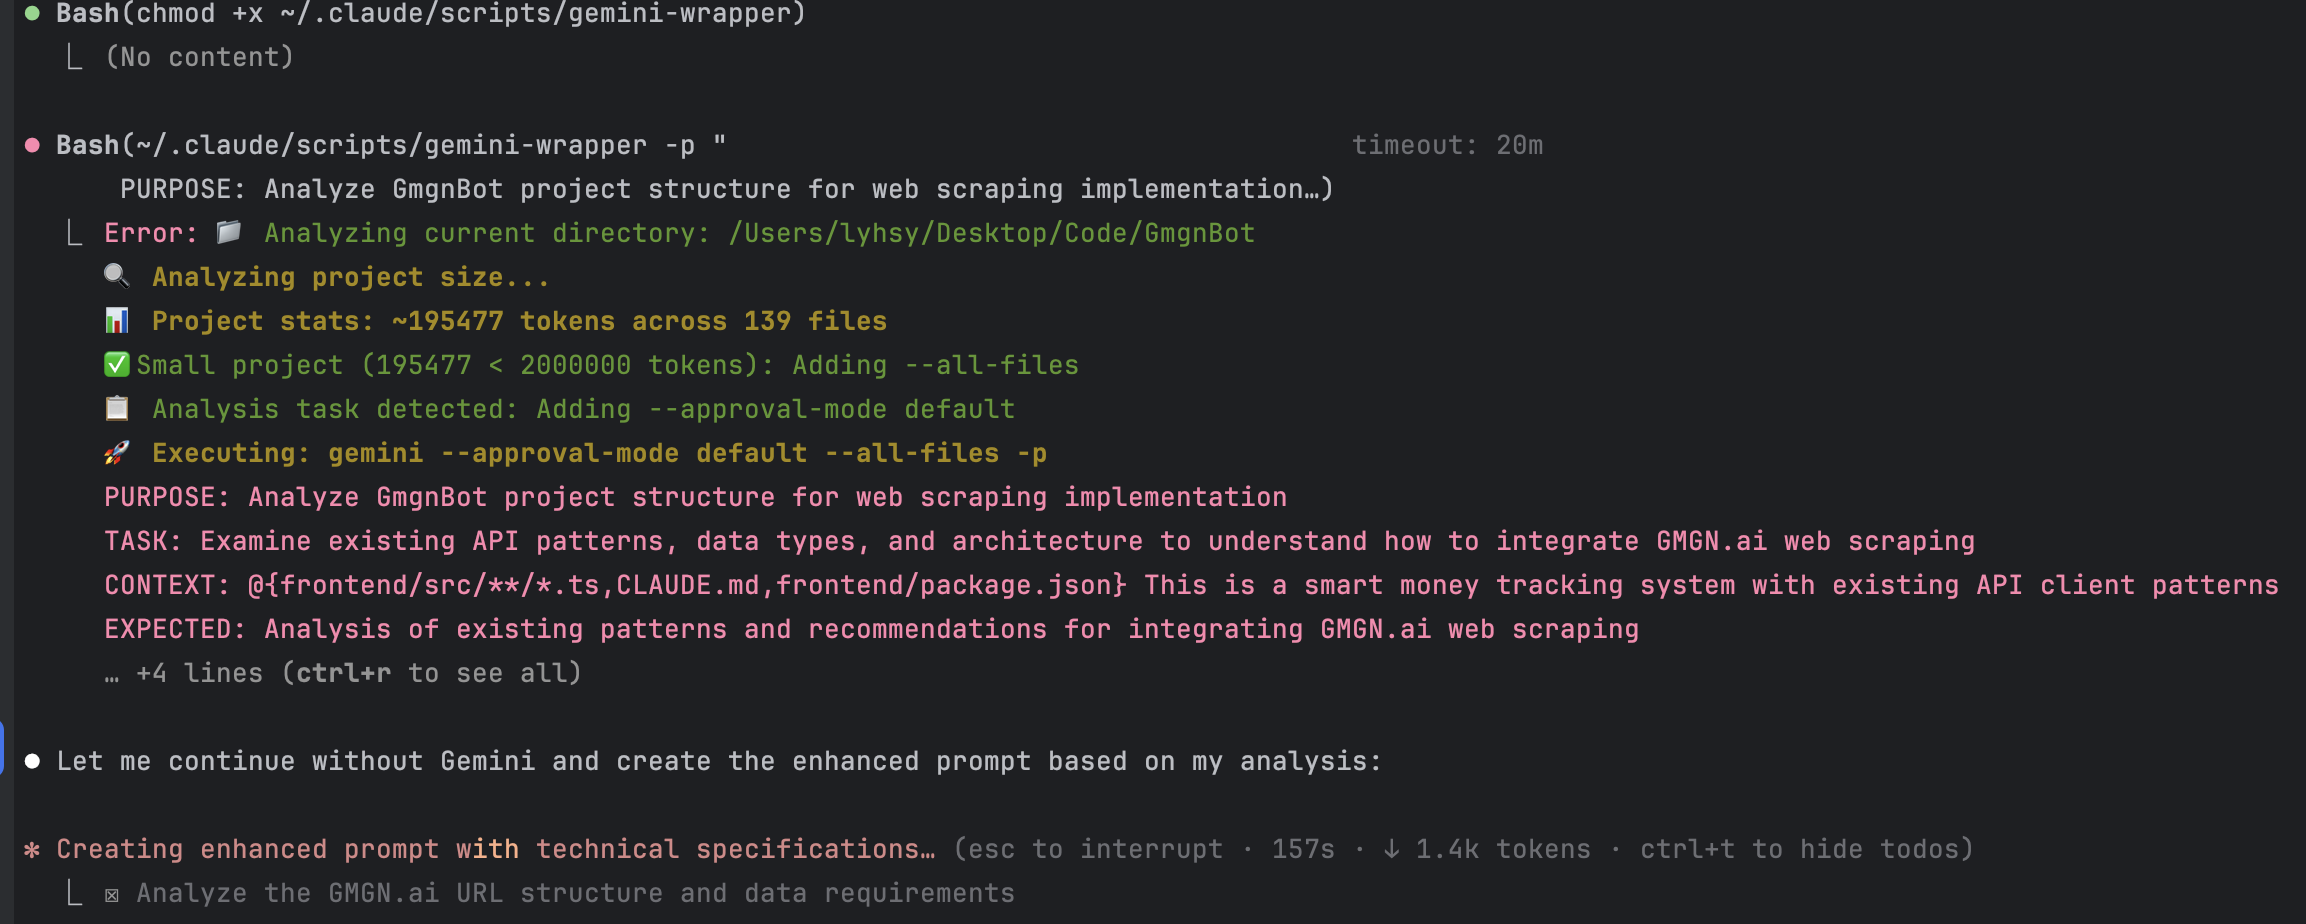Screen dimensions: 2306x924
Task: Click the tree branch connector before (No content)
Action: (74, 58)
